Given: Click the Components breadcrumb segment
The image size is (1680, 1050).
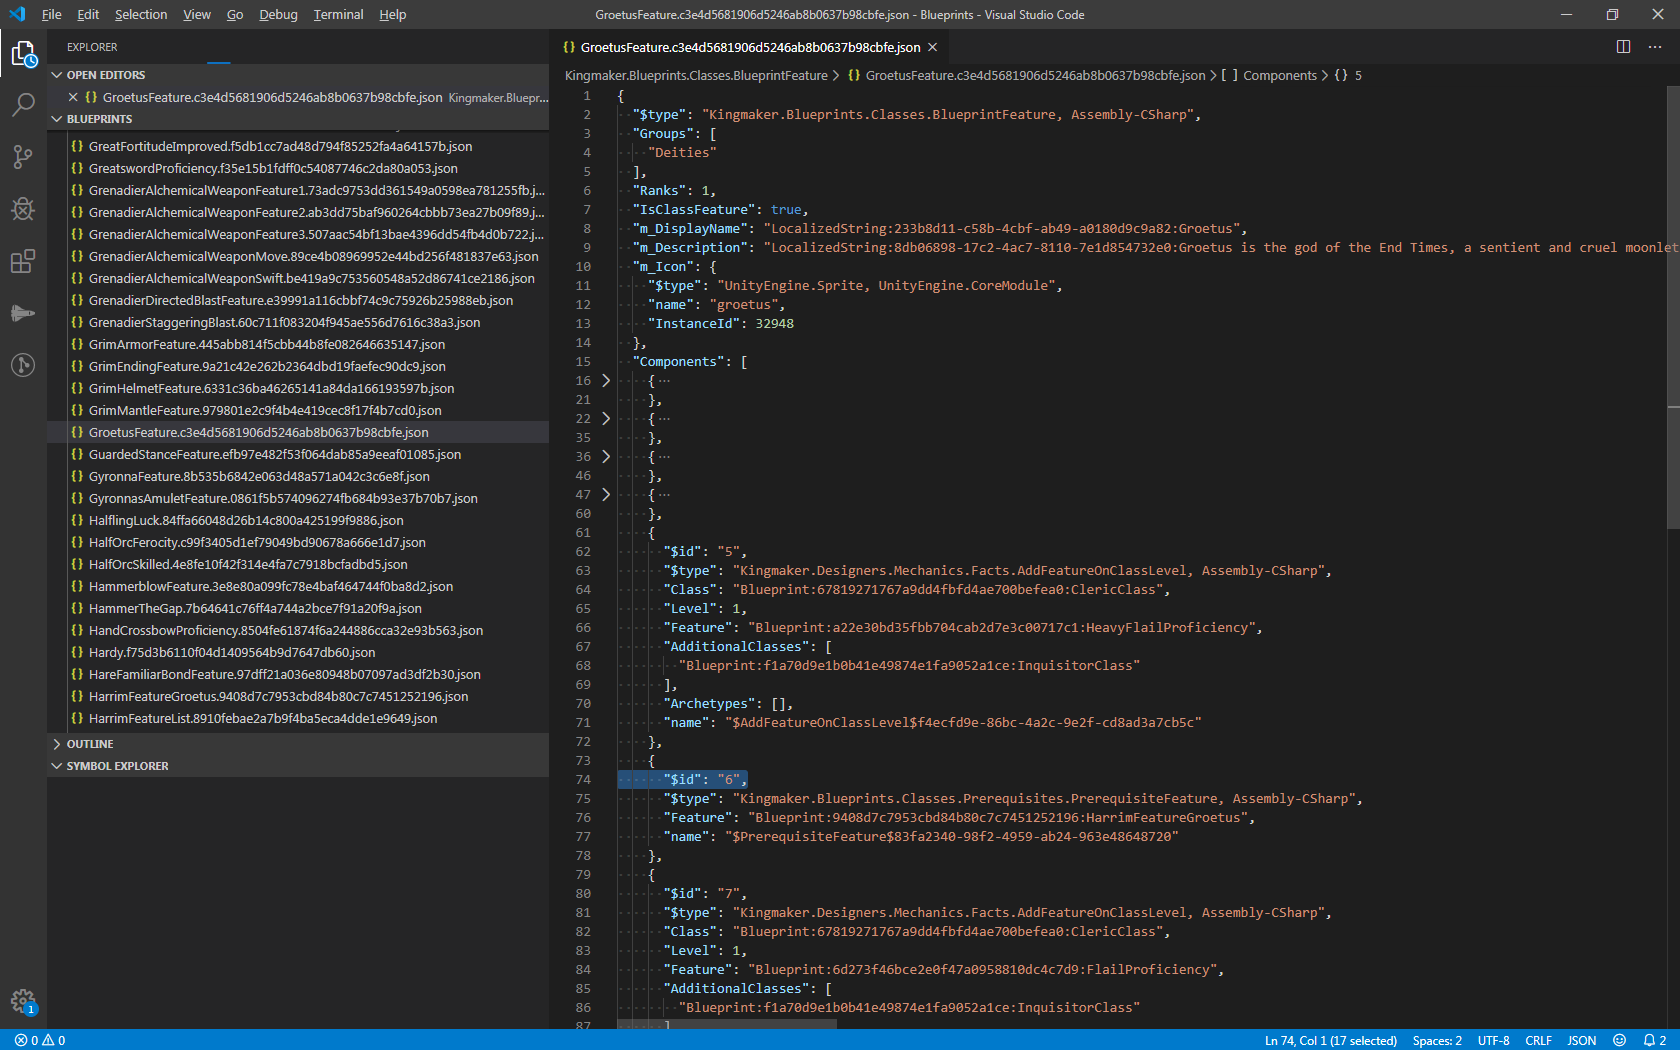Looking at the screenshot, I should pos(1269,76).
